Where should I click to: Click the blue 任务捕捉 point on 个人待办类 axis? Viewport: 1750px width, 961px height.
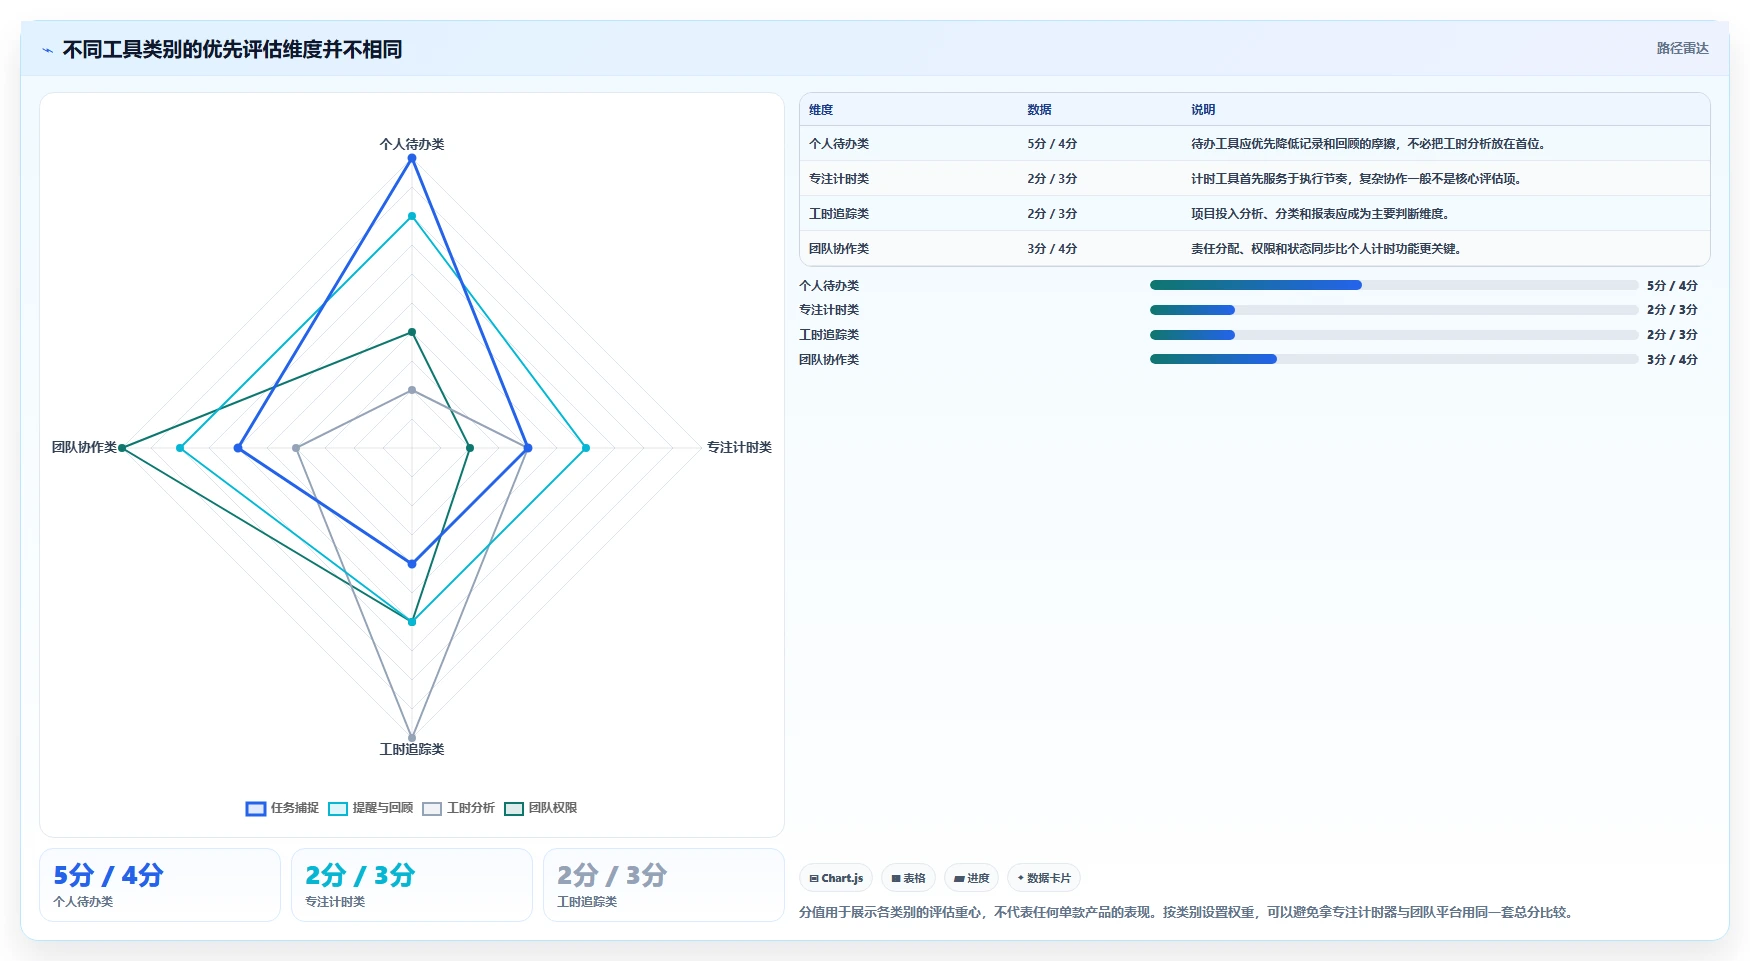(412, 158)
